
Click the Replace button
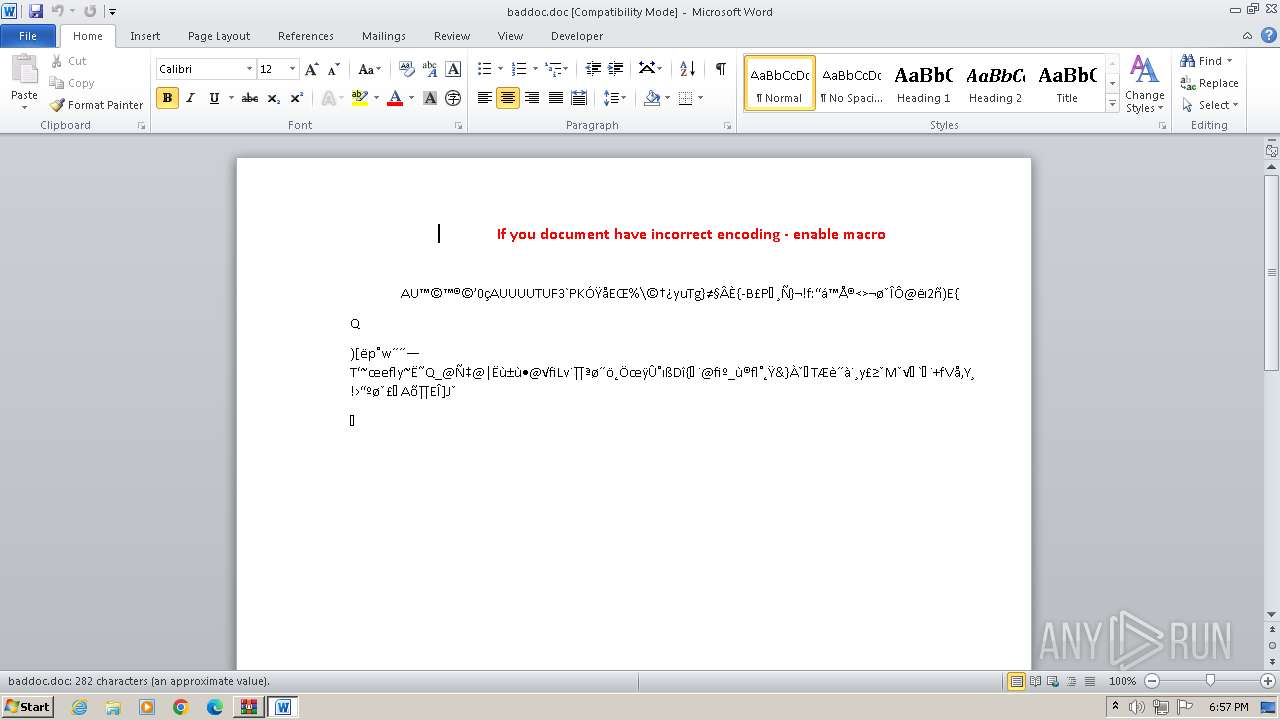click(x=1210, y=83)
